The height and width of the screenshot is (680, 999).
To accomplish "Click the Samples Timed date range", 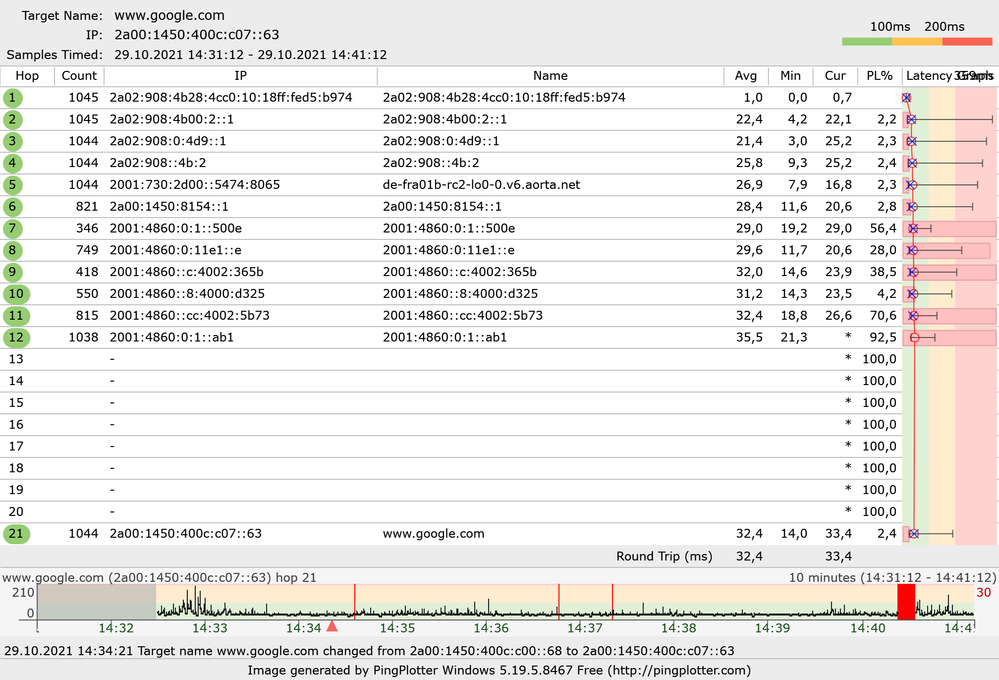I will coord(250,55).
